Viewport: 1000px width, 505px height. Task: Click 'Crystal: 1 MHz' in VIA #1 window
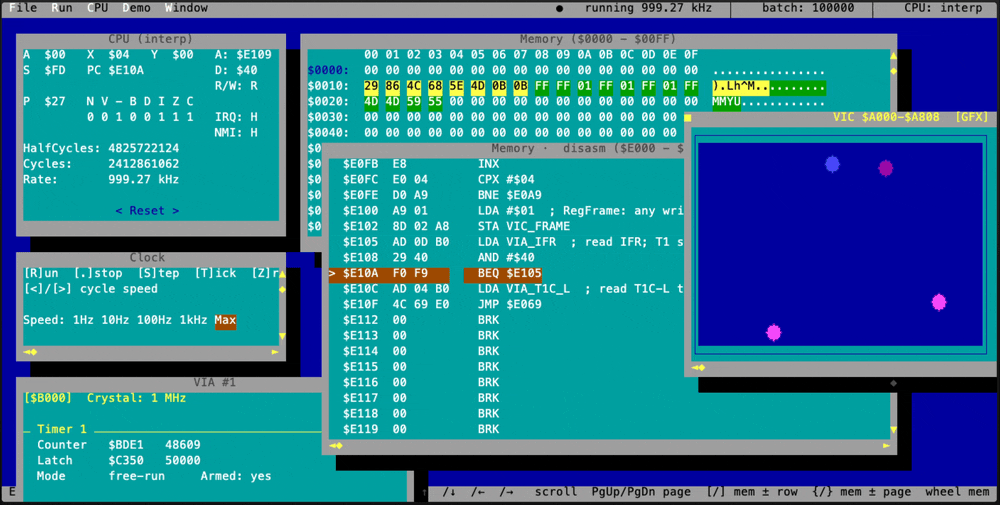[x=136, y=399]
